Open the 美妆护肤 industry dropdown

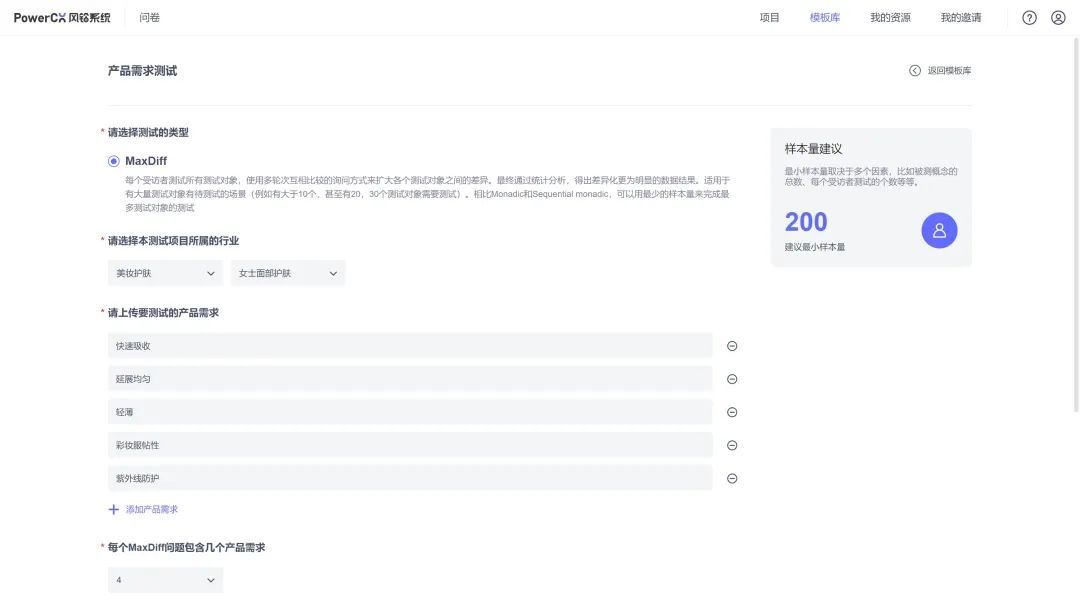165,273
